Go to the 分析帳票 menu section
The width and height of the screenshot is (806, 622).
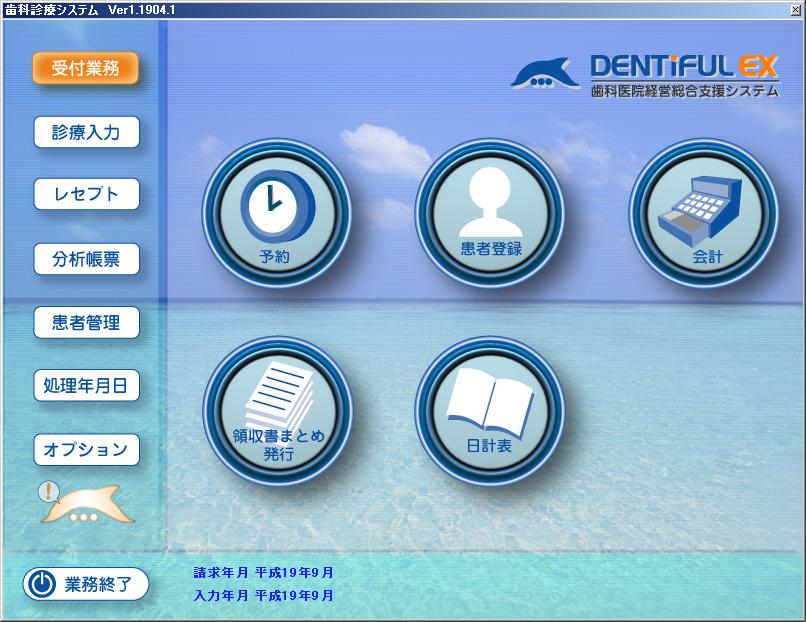[86, 259]
